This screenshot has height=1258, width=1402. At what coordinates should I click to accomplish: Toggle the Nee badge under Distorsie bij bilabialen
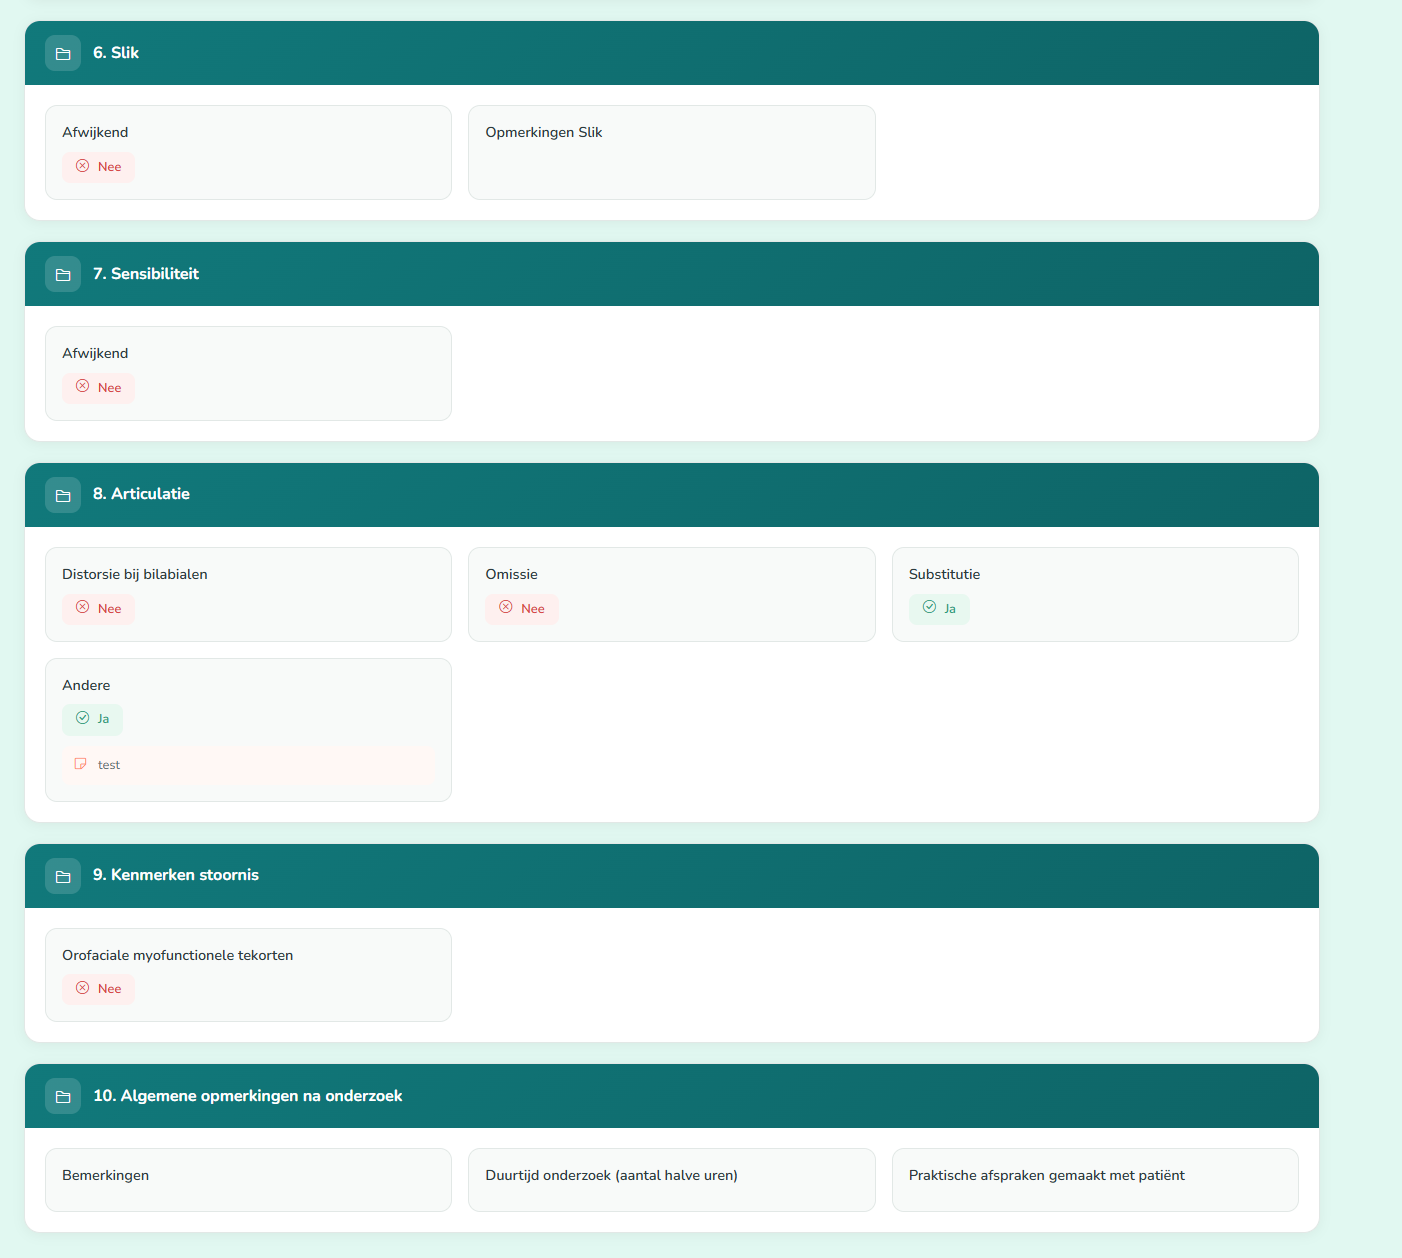pos(98,608)
